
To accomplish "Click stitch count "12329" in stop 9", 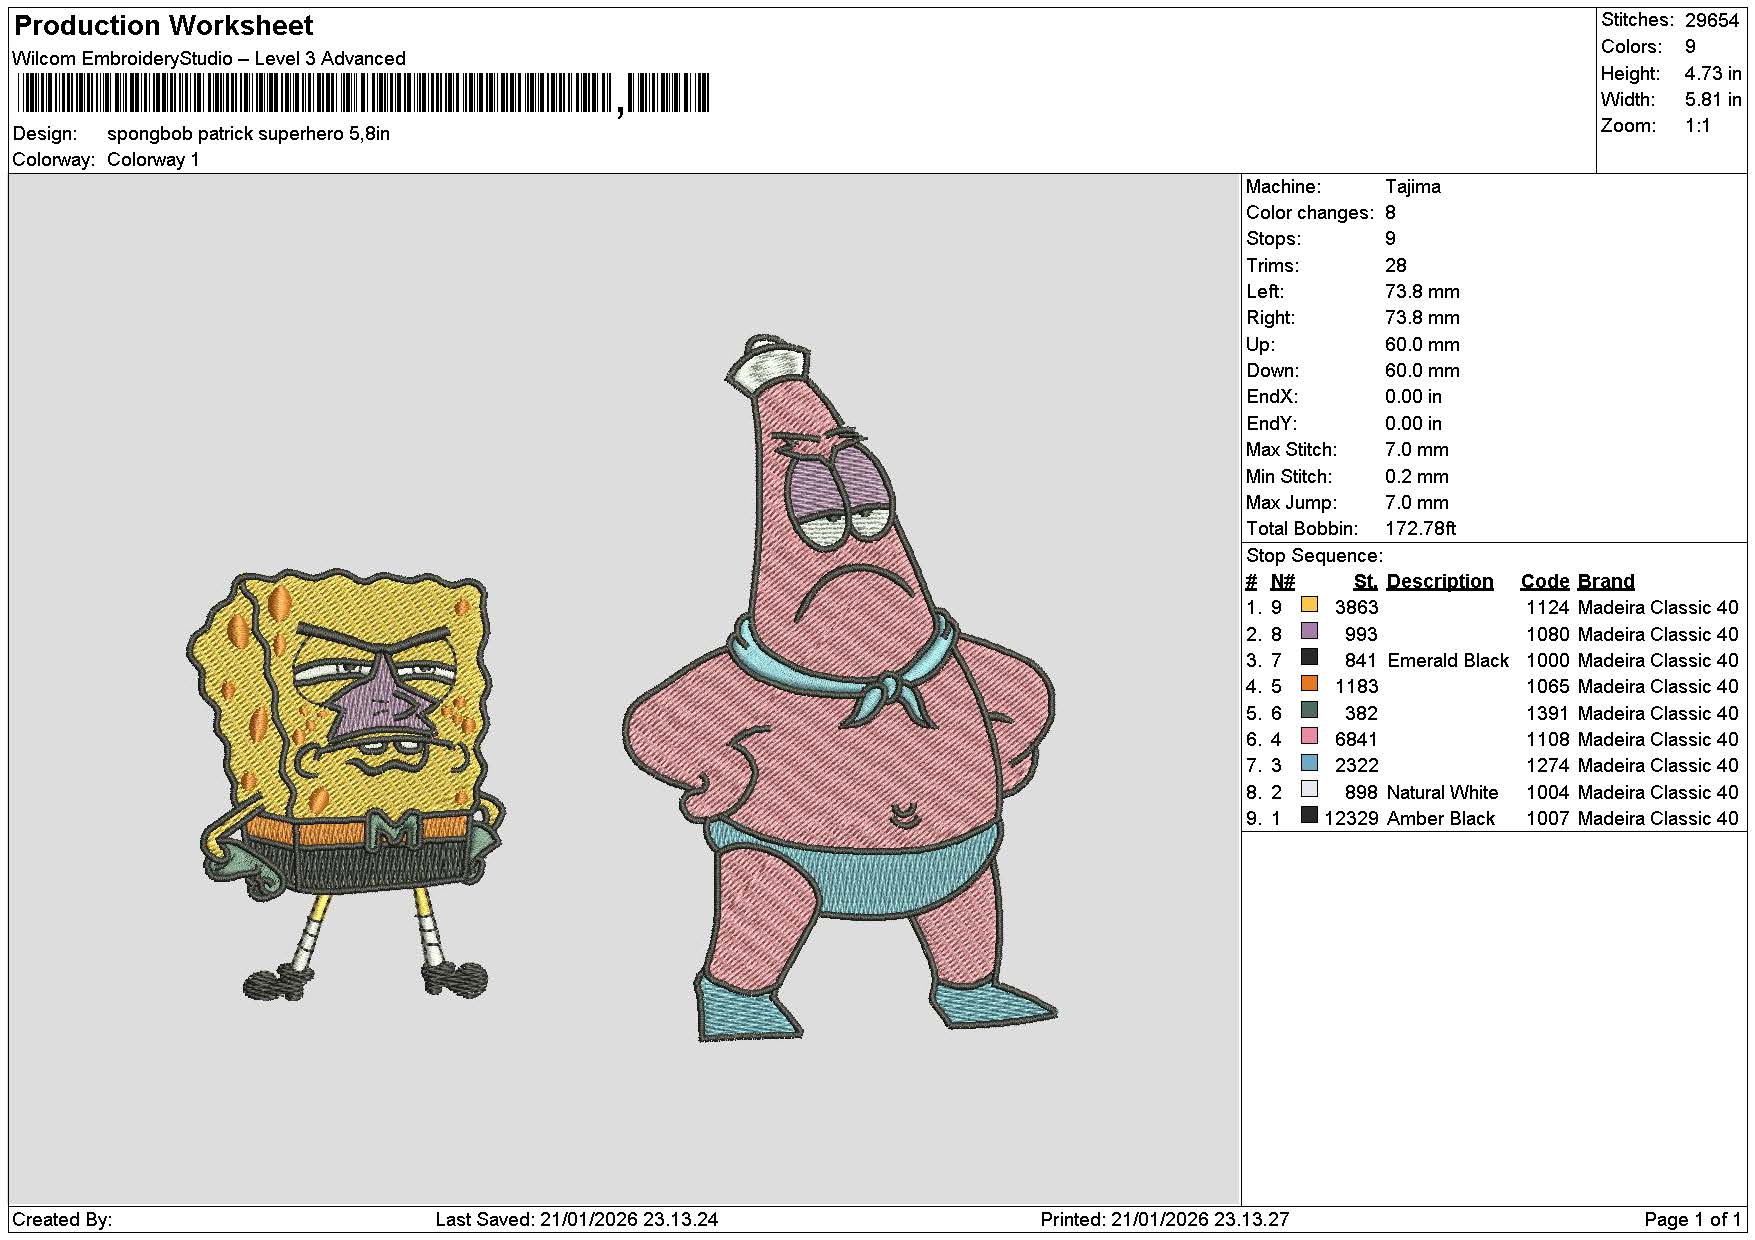I will [1351, 819].
